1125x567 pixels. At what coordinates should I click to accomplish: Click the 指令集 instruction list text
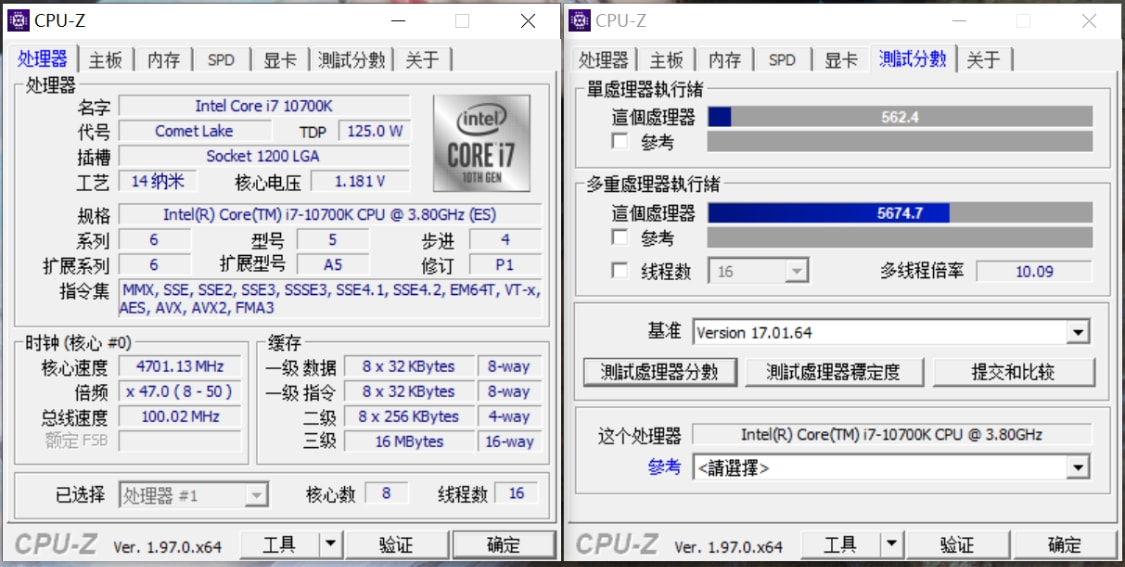[x=329, y=299]
